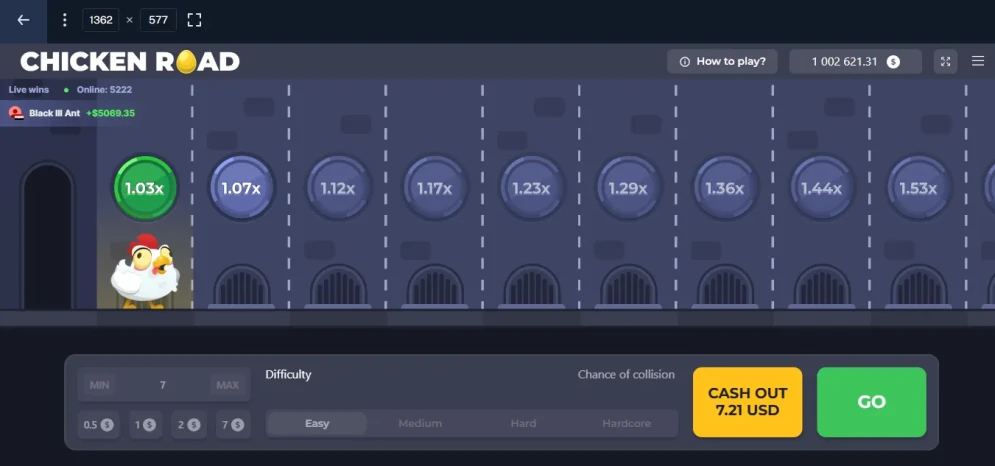995x466 pixels.
Task: Click the 1.07x multiplier coin
Action: coord(241,188)
